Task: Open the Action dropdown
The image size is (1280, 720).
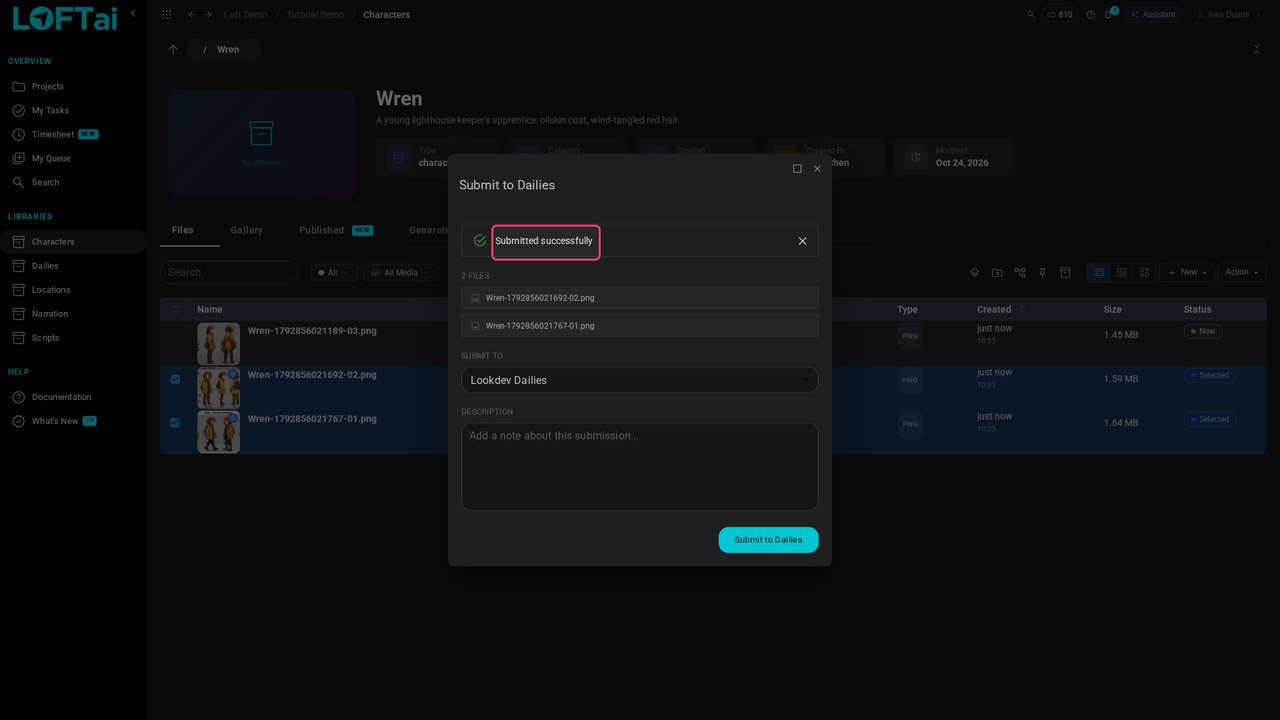Action: (1242, 272)
